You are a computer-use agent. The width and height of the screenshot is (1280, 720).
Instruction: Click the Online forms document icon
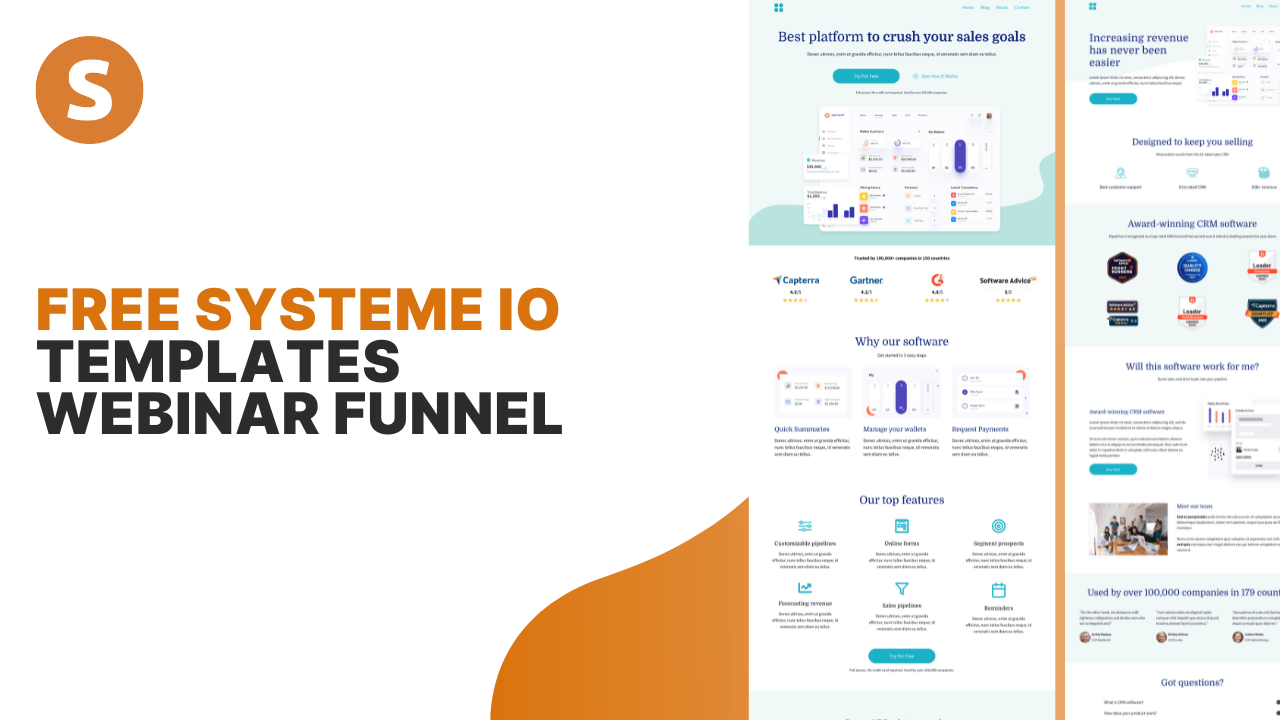[901, 525]
